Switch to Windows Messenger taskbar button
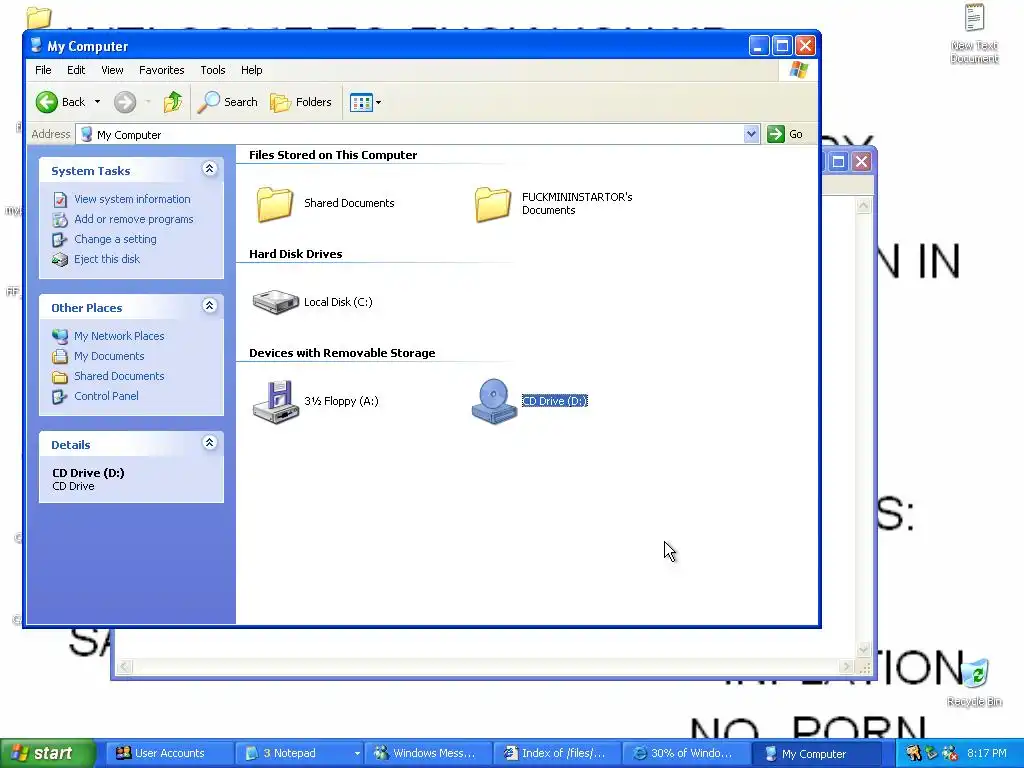 (427, 754)
